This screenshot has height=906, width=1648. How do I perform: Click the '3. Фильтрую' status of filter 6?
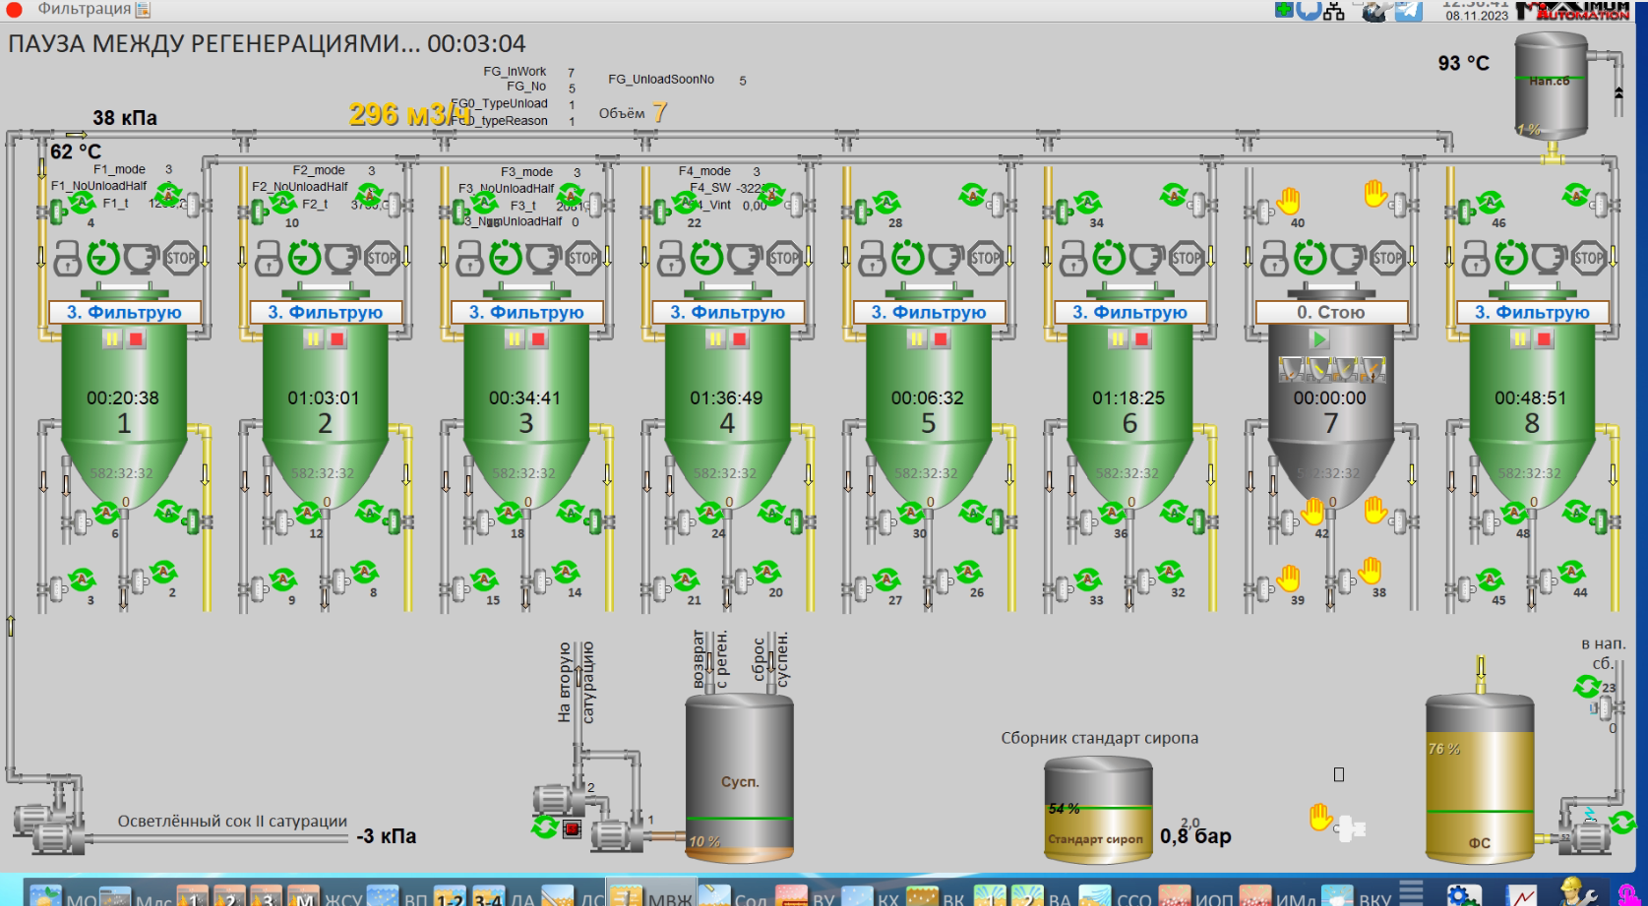(1130, 312)
